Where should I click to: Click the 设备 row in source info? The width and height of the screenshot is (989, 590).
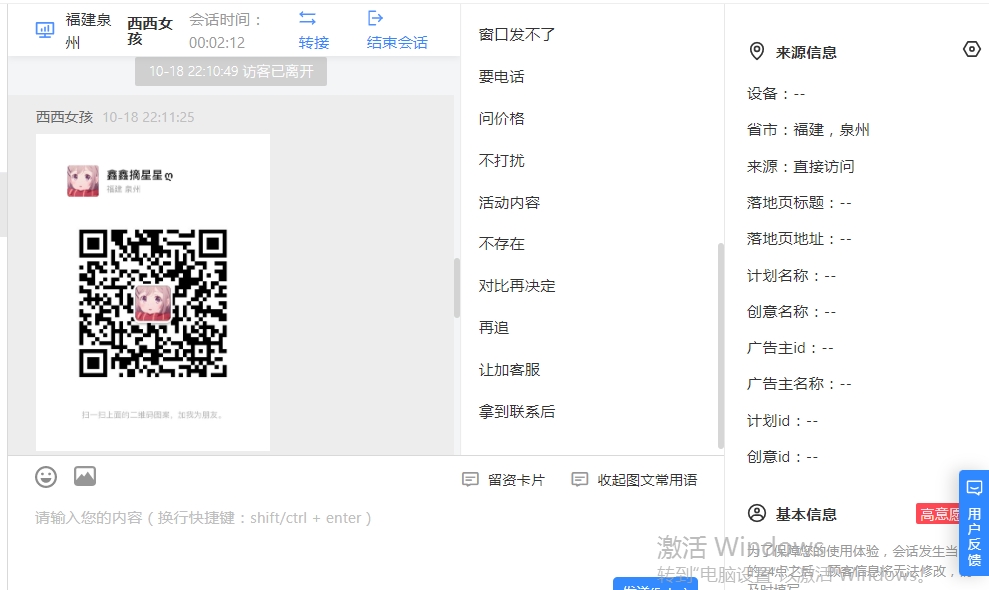(x=776, y=94)
